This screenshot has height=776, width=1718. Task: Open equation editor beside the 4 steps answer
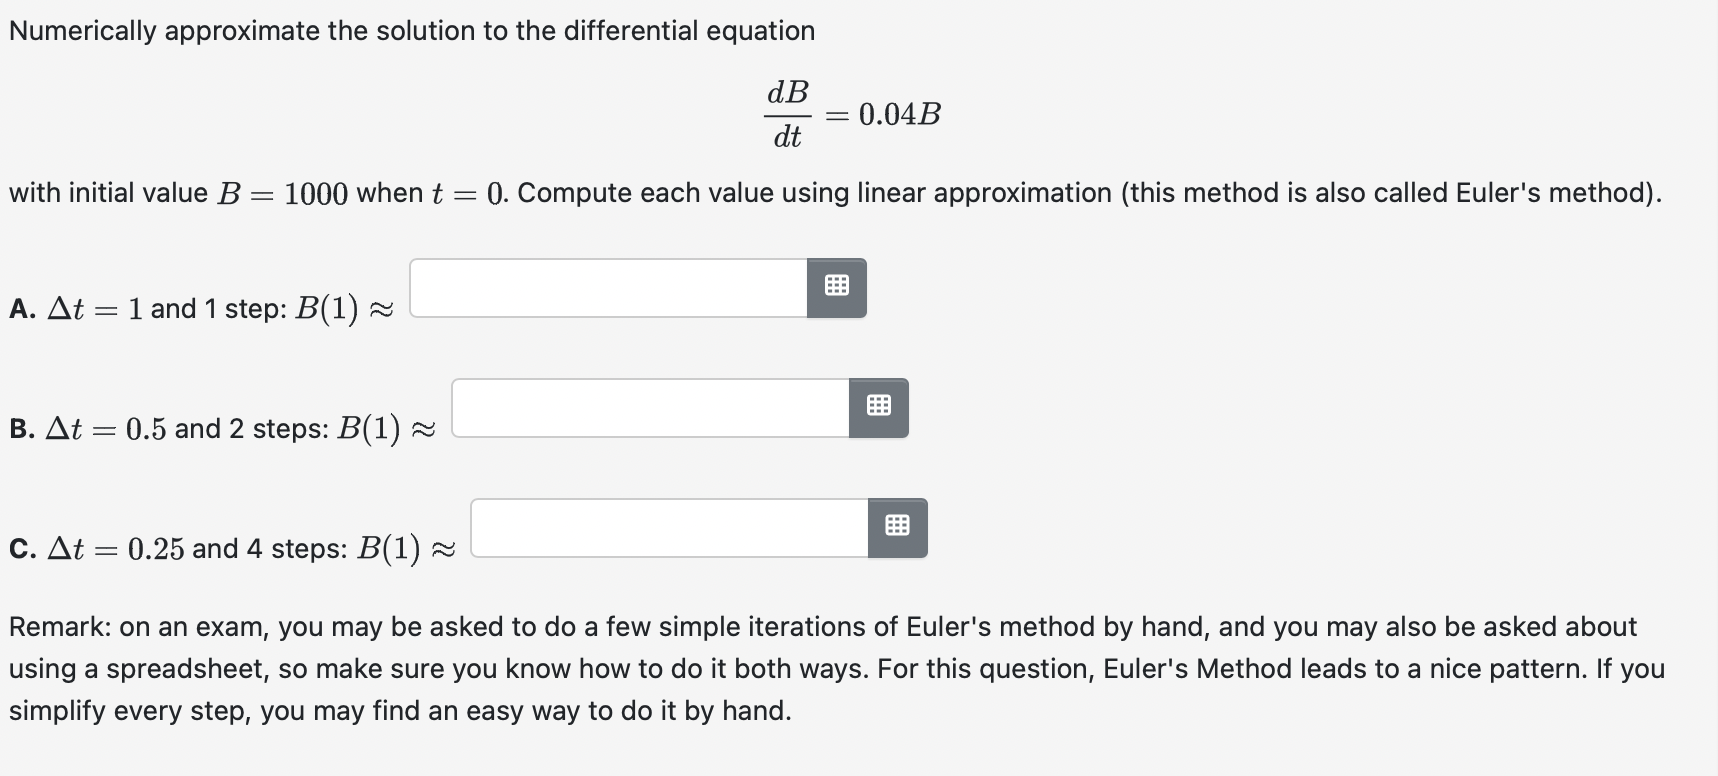(898, 528)
